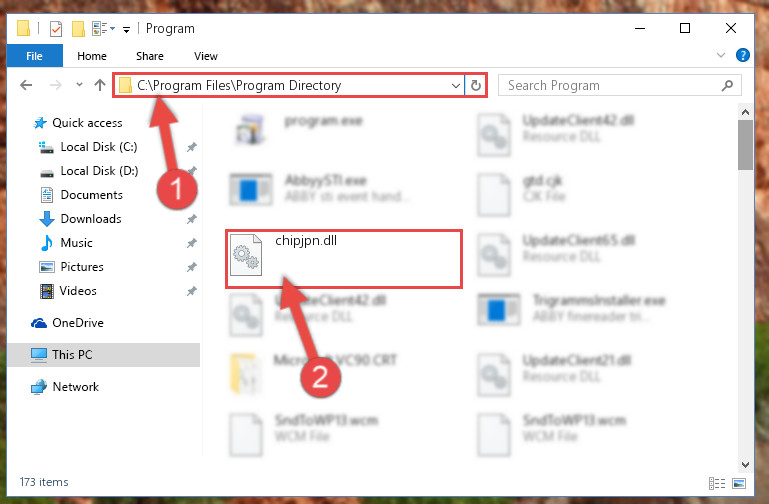Go back with the left arrow

pyautogui.click(x=26, y=85)
